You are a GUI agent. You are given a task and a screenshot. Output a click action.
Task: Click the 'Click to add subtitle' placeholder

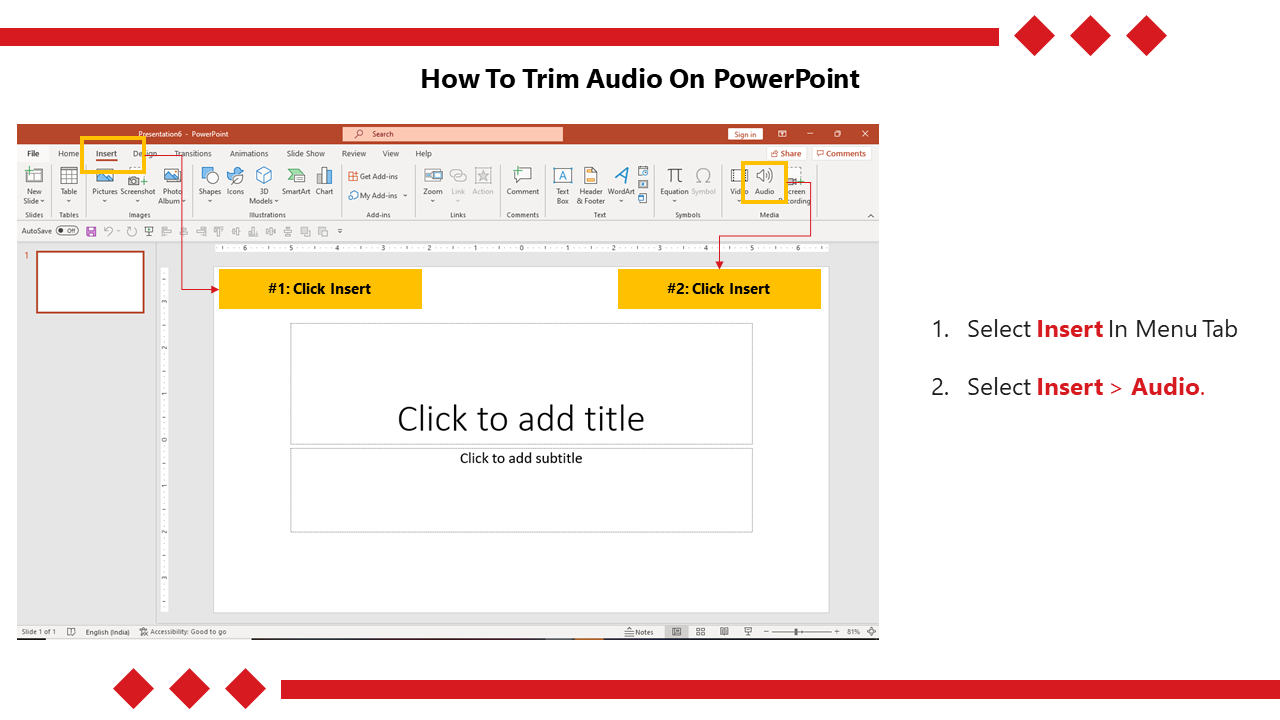click(521, 490)
